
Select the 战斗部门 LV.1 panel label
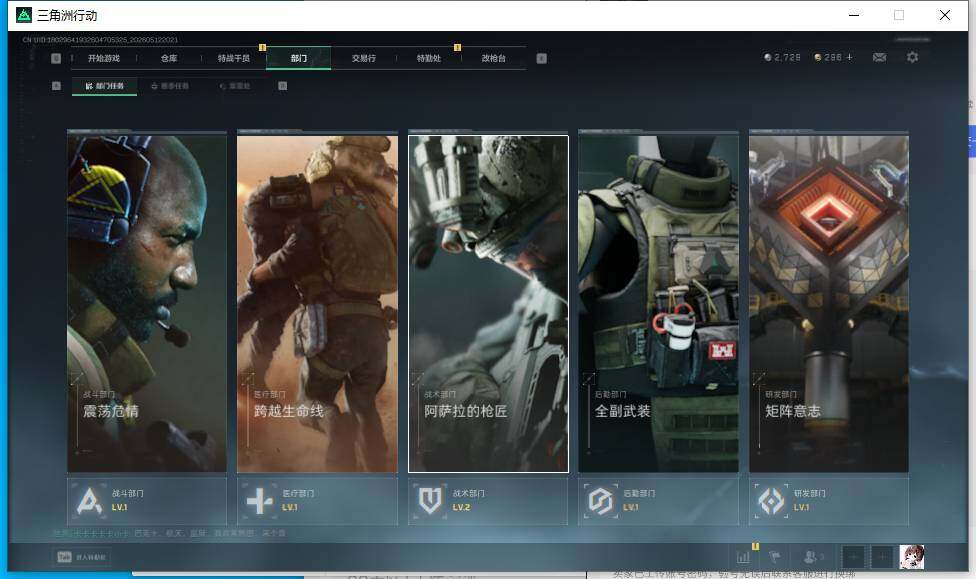tap(128, 500)
